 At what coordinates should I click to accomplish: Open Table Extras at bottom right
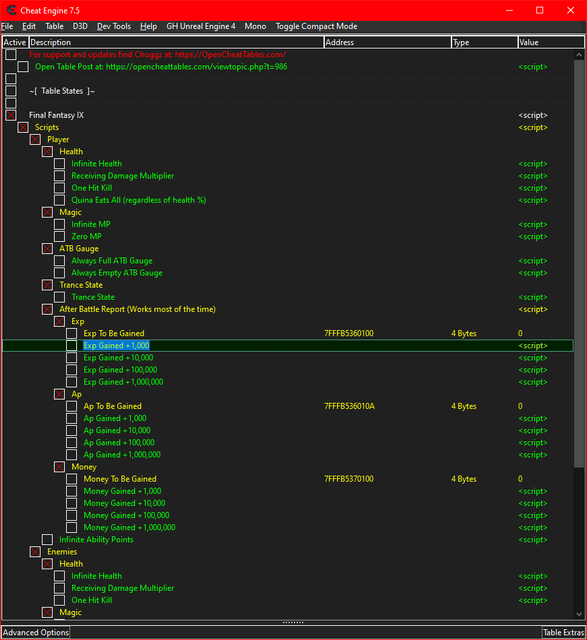click(x=563, y=633)
